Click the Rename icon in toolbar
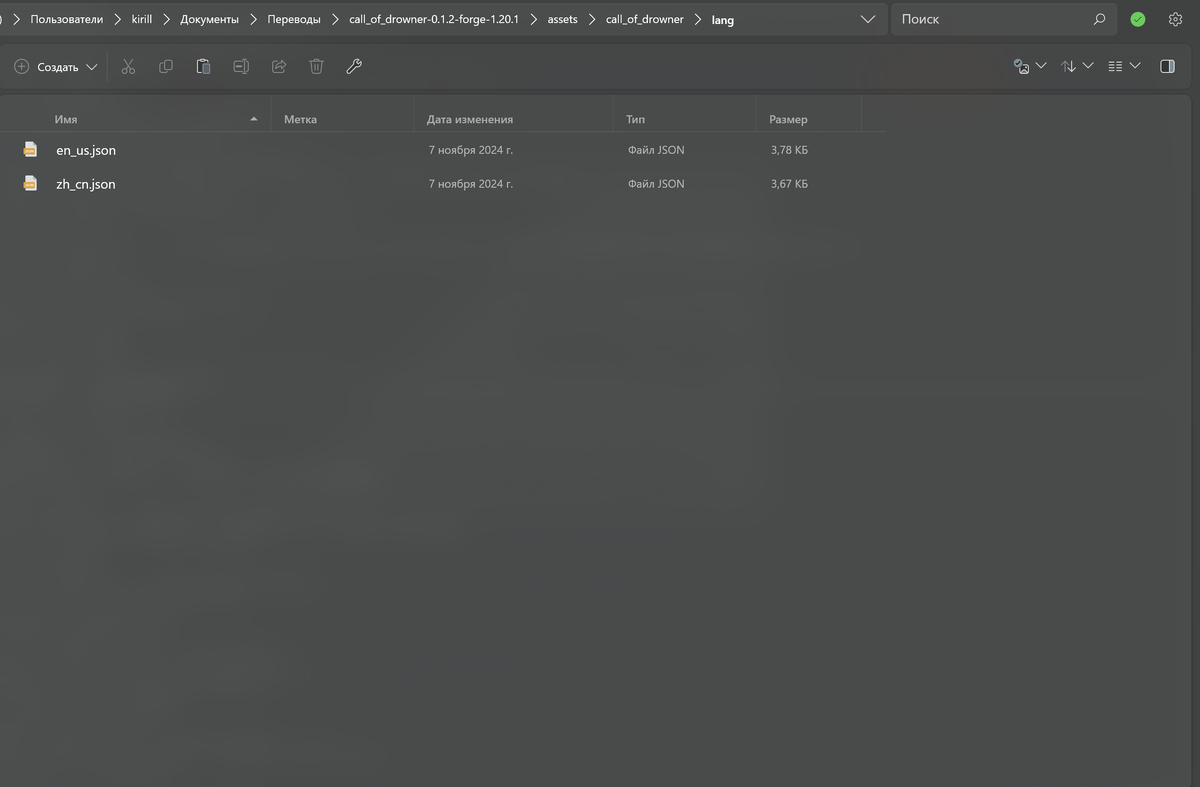This screenshot has height=787, width=1200. [241, 66]
